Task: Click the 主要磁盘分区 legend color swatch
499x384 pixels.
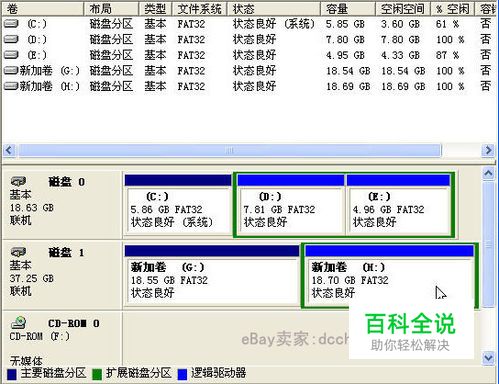Action: click(x=12, y=374)
